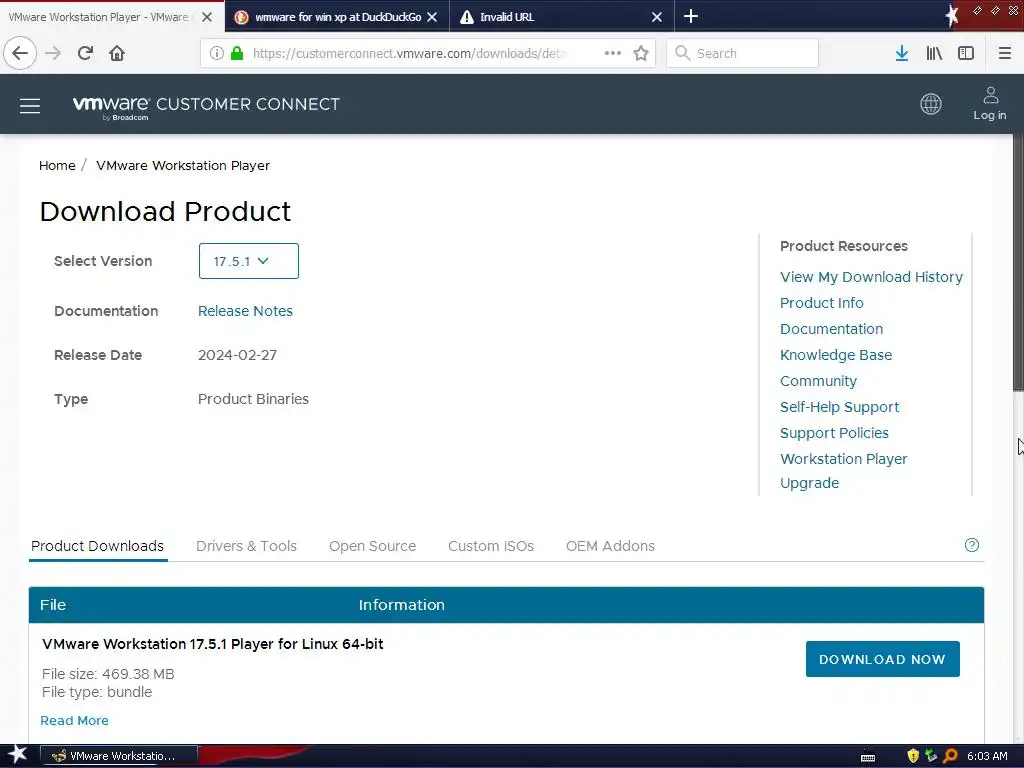This screenshot has width=1024, height=768.
Task: Switch to Open Source tab
Action: pos(372,546)
